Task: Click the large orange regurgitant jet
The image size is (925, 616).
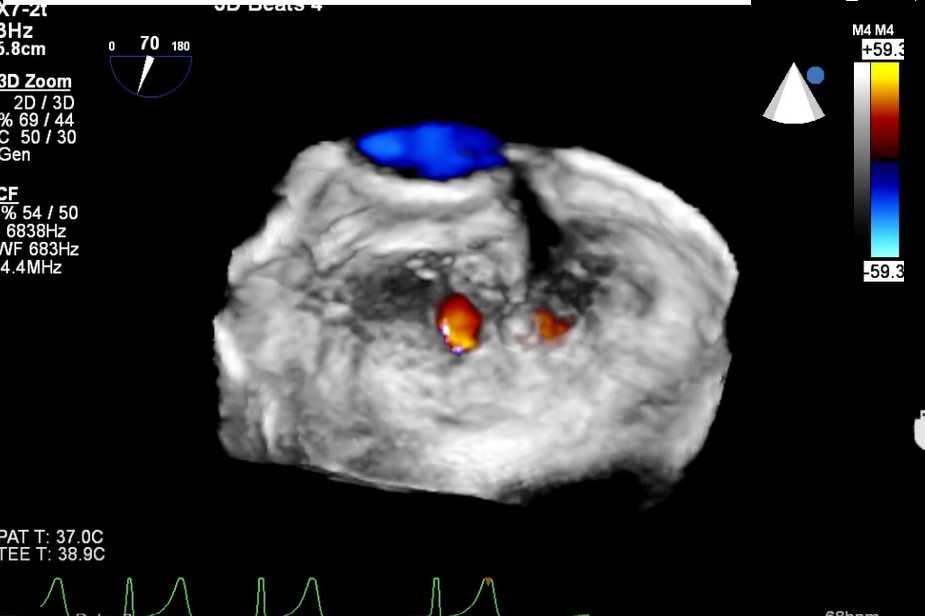Action: 459,319
